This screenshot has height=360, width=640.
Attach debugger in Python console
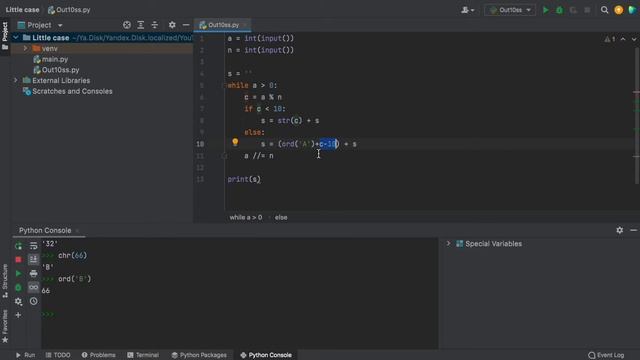point(18,287)
